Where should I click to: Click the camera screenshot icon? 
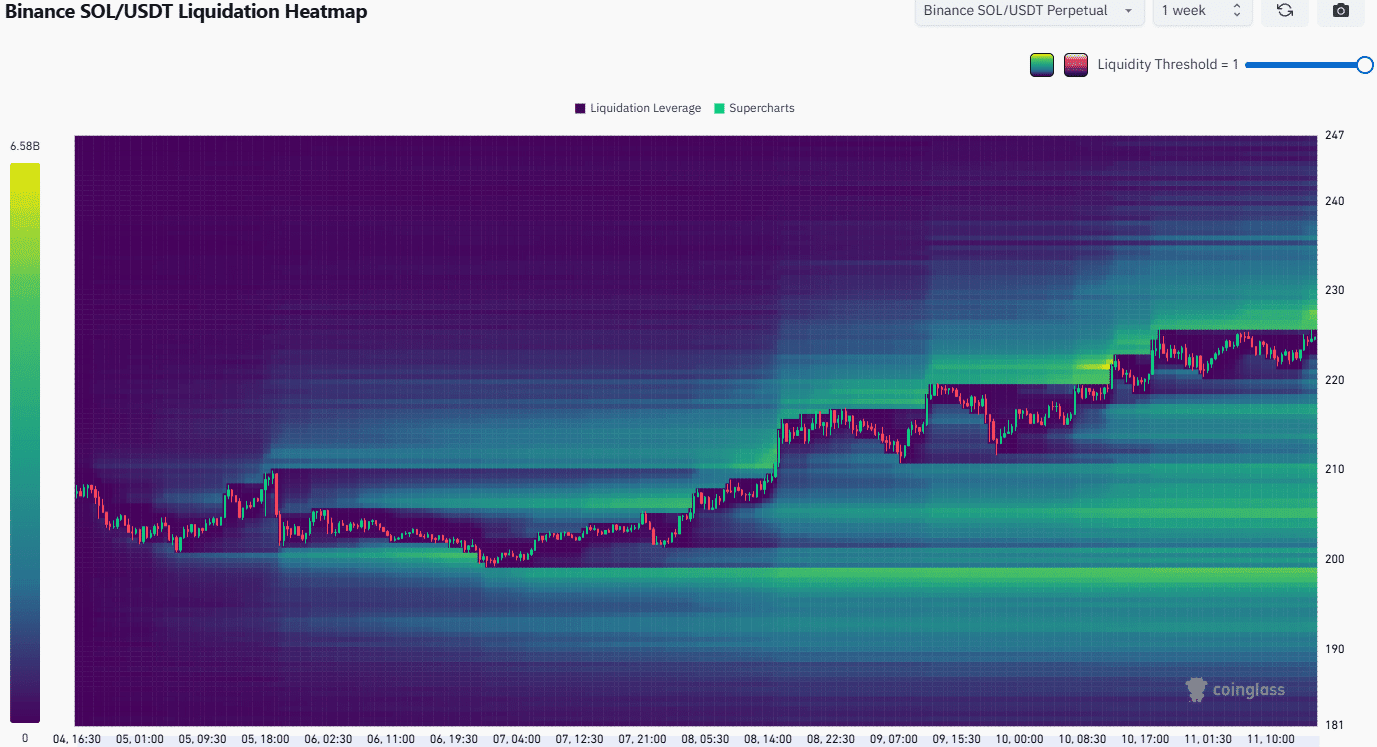click(x=1340, y=11)
